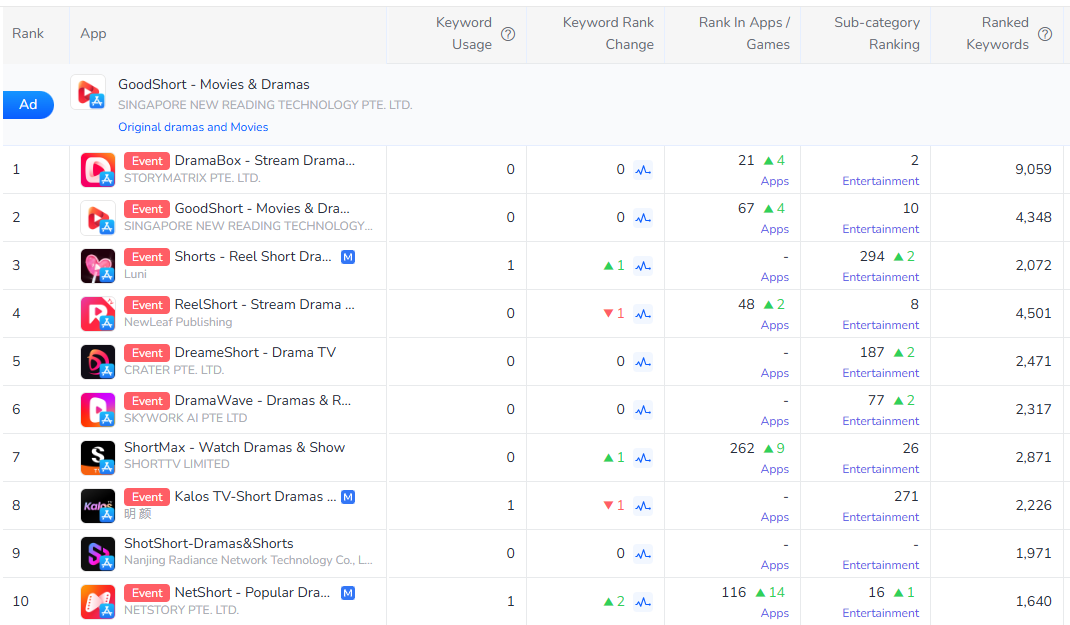The image size is (1070, 625).
Task: Click CRATER PTE. LTD. developer name
Action: coord(174,370)
